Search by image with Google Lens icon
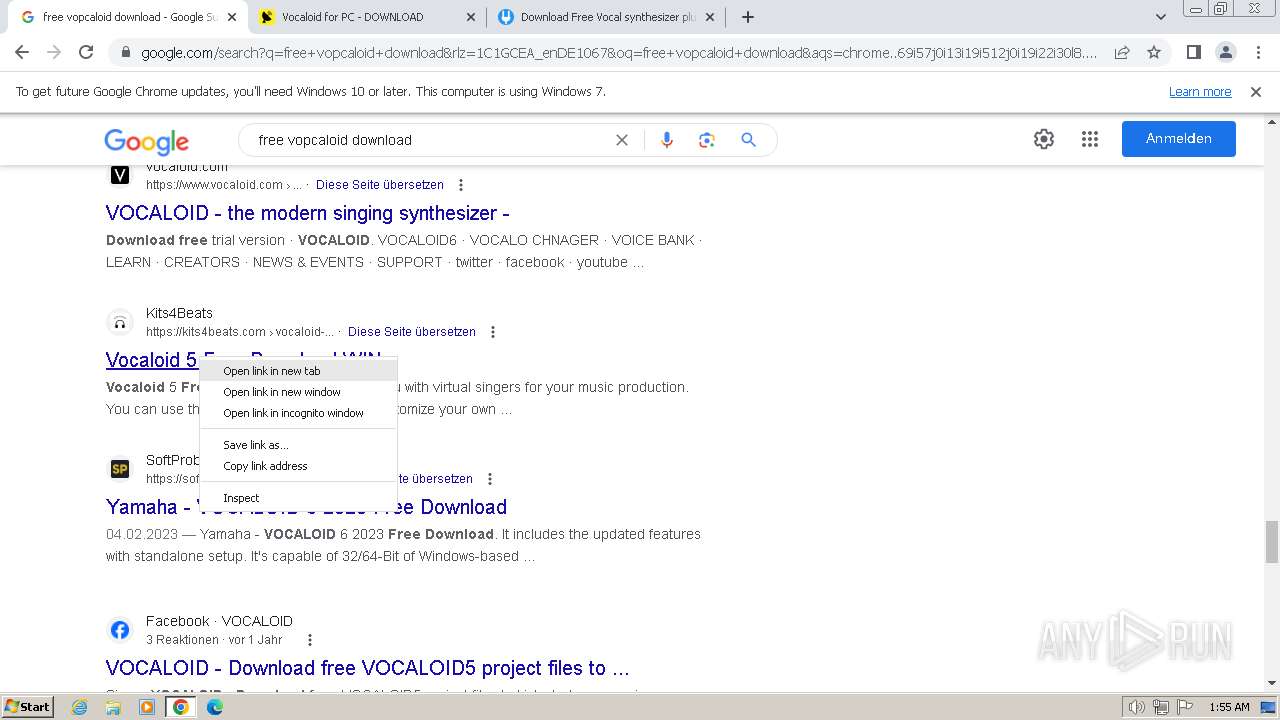 point(707,140)
